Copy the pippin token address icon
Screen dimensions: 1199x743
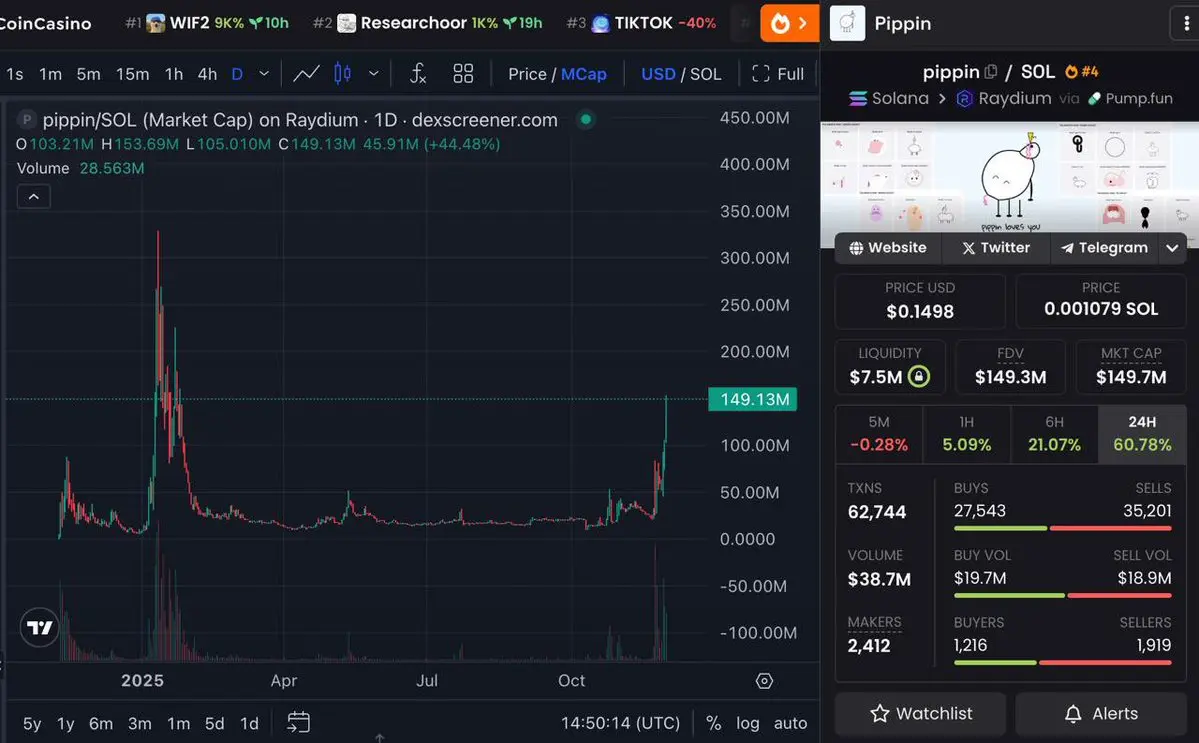coord(991,72)
